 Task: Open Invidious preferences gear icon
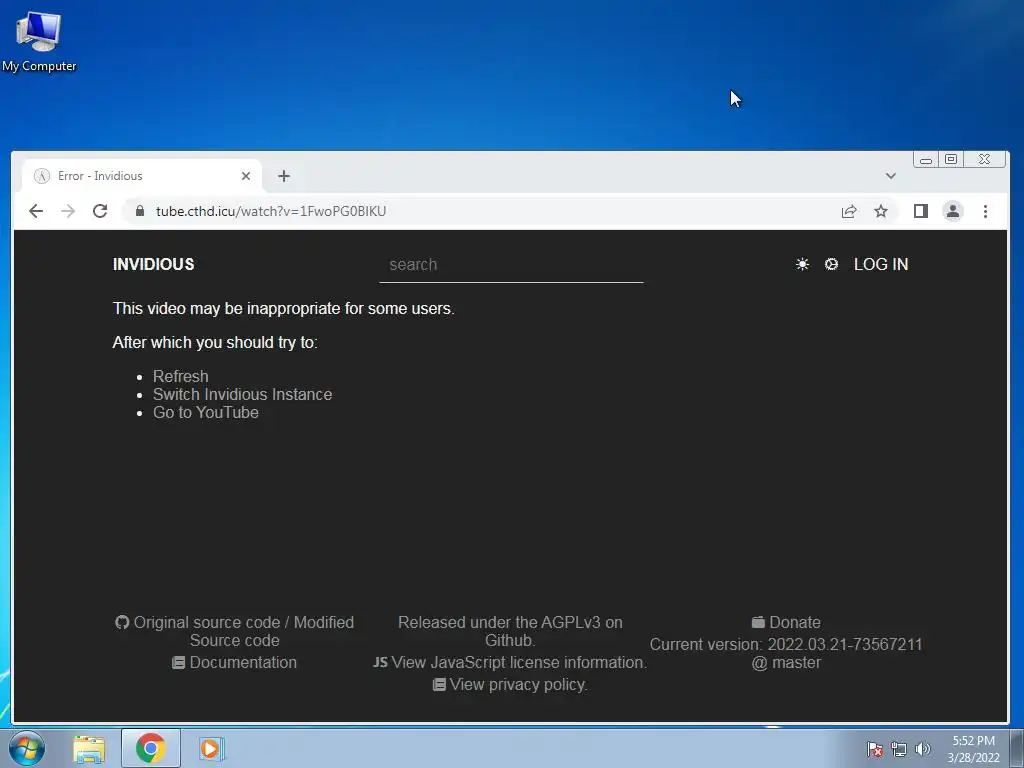pos(831,264)
